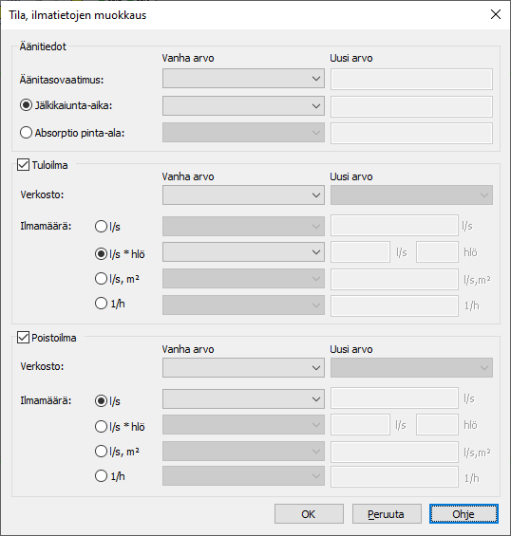Toggle the Tuloilma checkbox
Image resolution: width=511 pixels, height=536 pixels.
[x=23, y=165]
